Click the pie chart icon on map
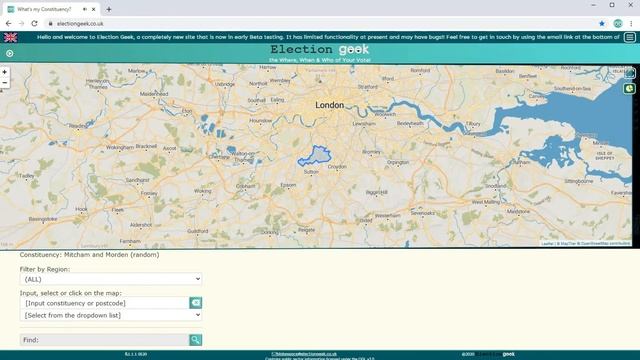This screenshot has width=640, height=360. [629, 88]
